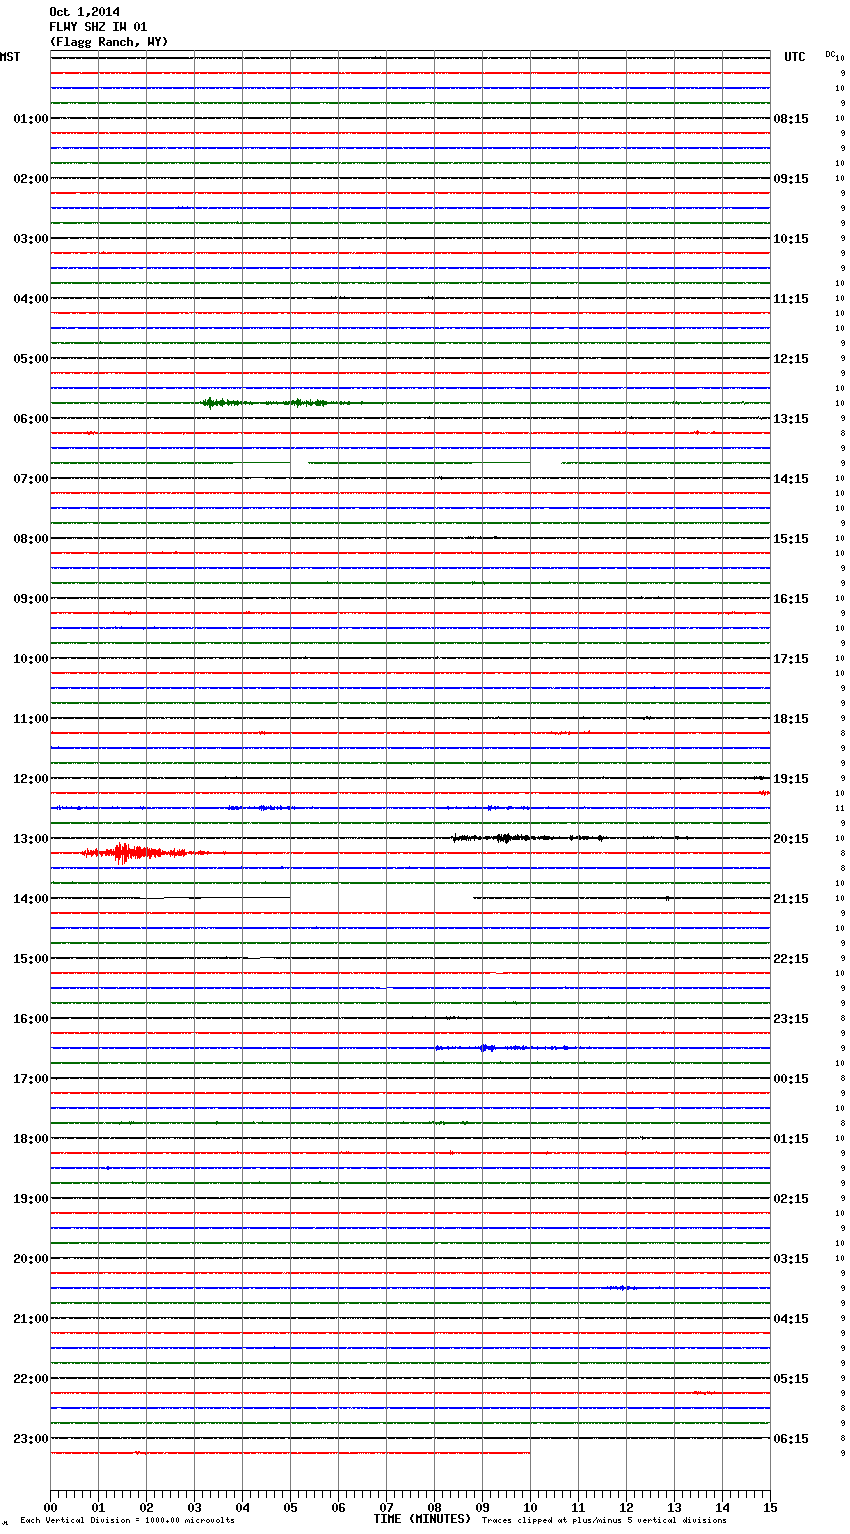
Task: Select the 03:00 MST time label
Action: coord(31,239)
